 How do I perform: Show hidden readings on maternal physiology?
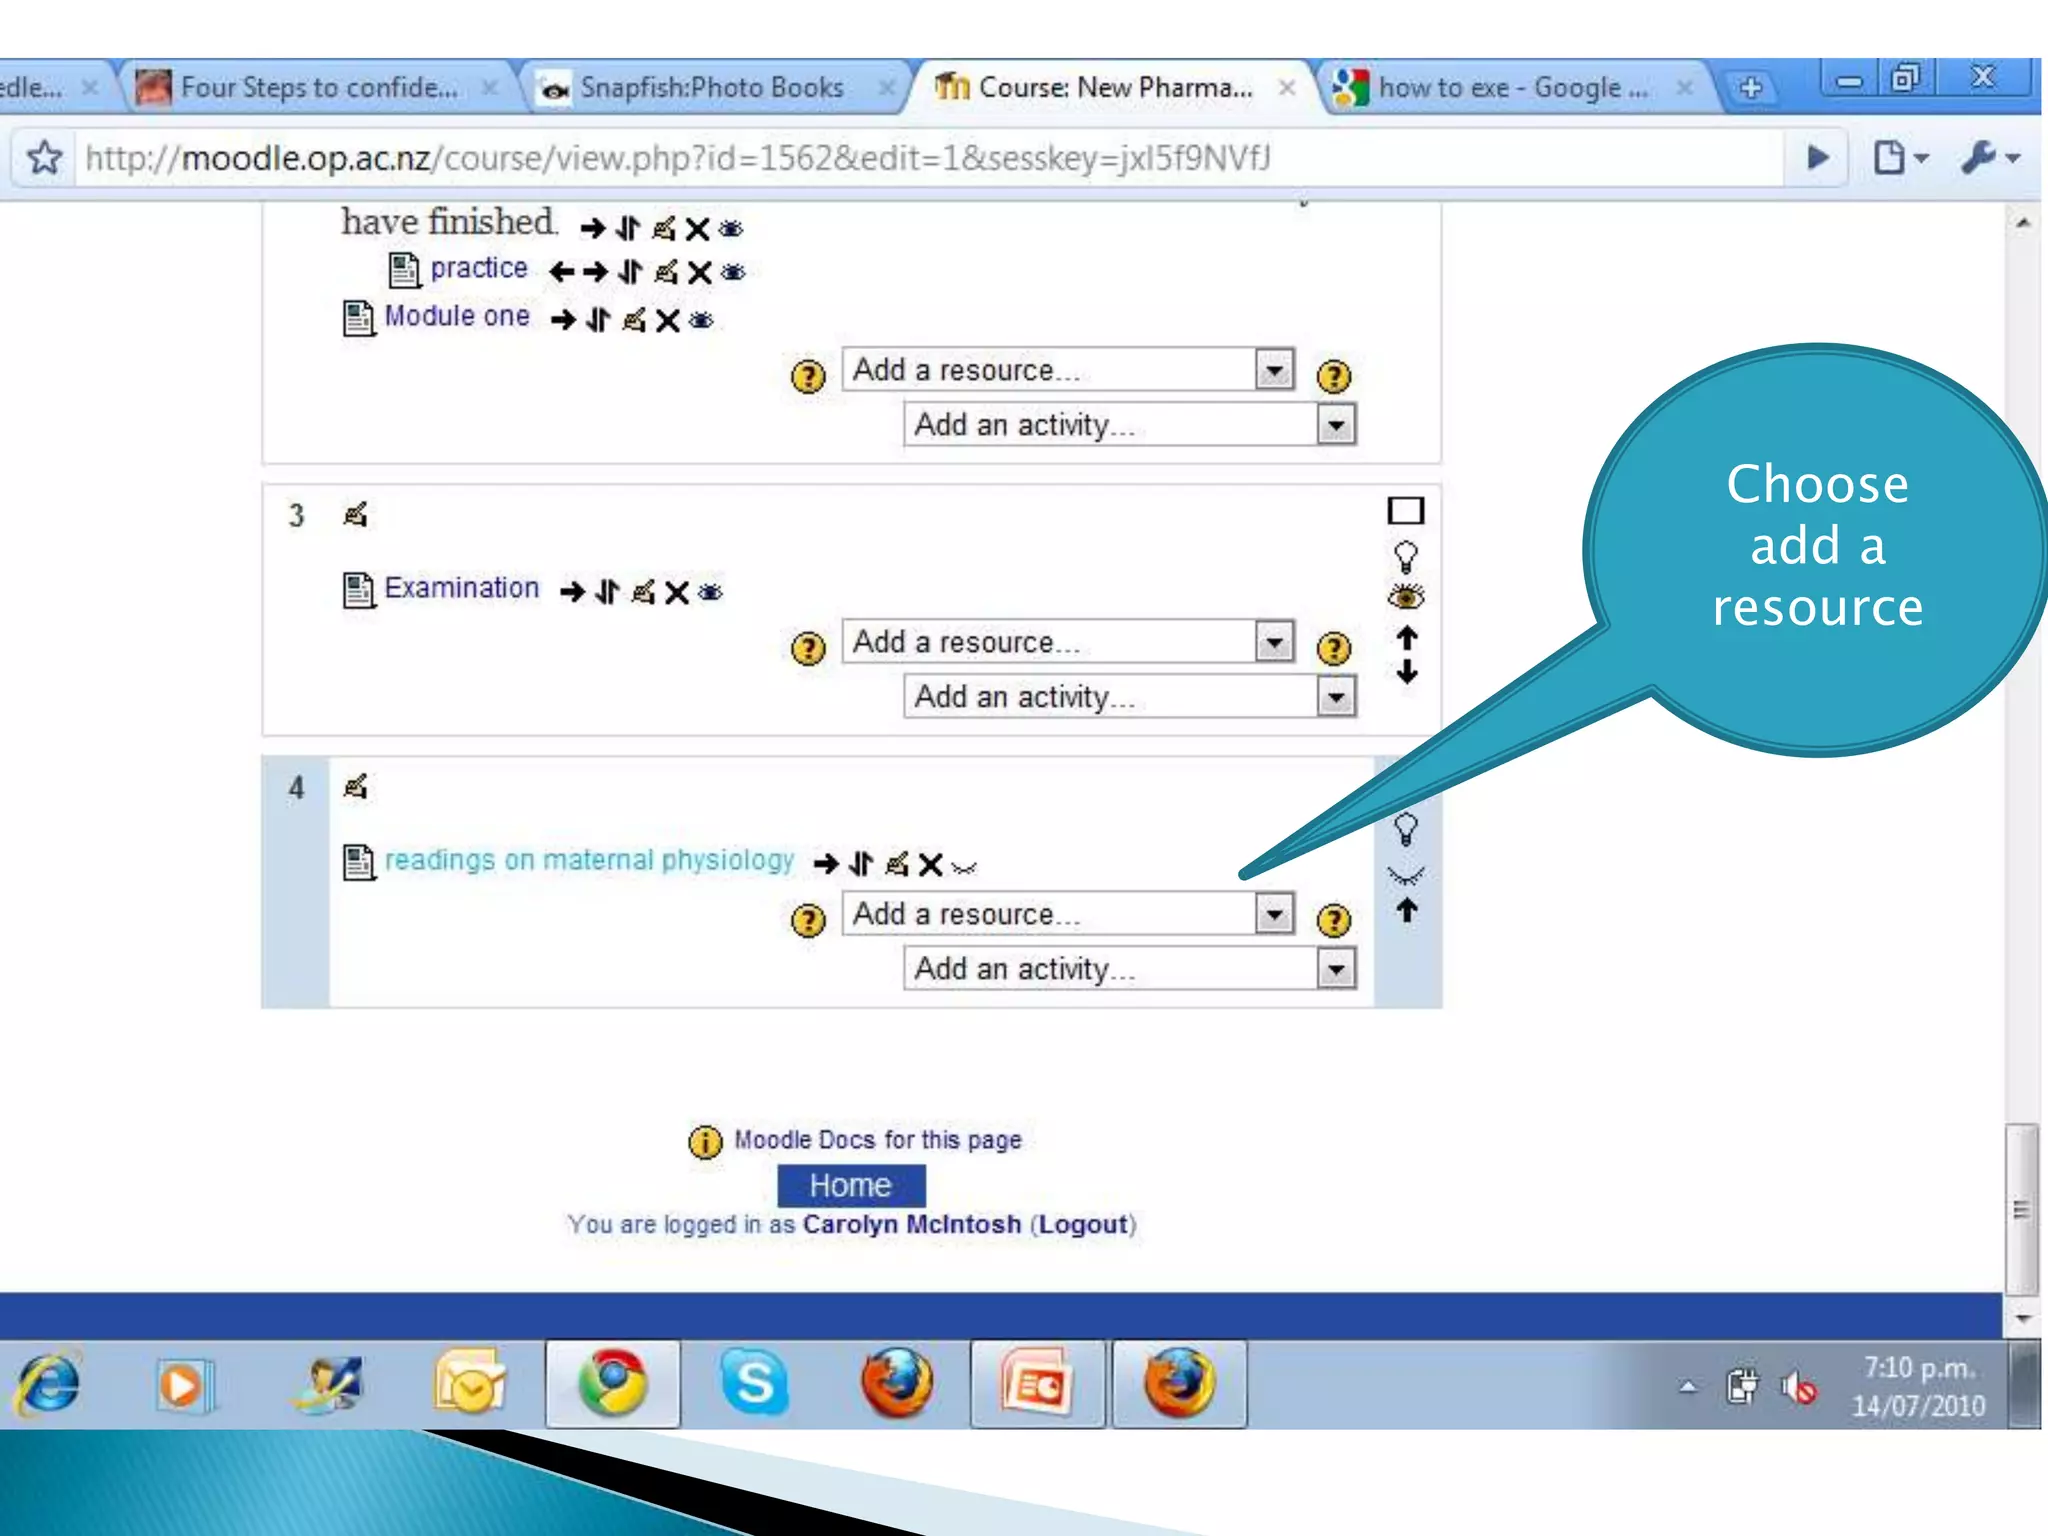pos(964,867)
